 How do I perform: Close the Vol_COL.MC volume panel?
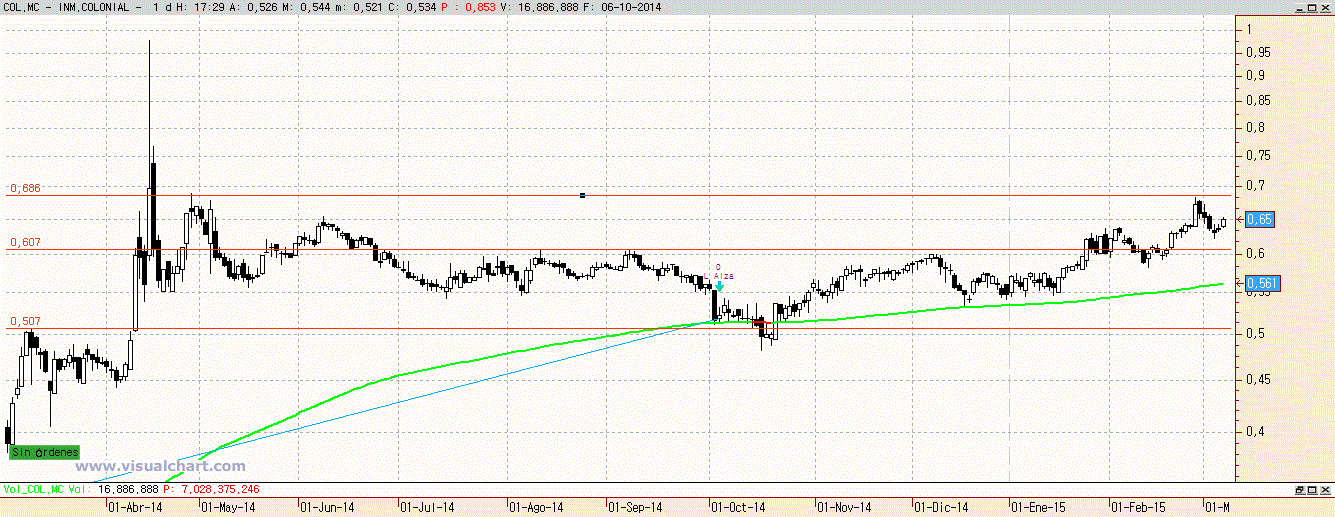(1326, 490)
